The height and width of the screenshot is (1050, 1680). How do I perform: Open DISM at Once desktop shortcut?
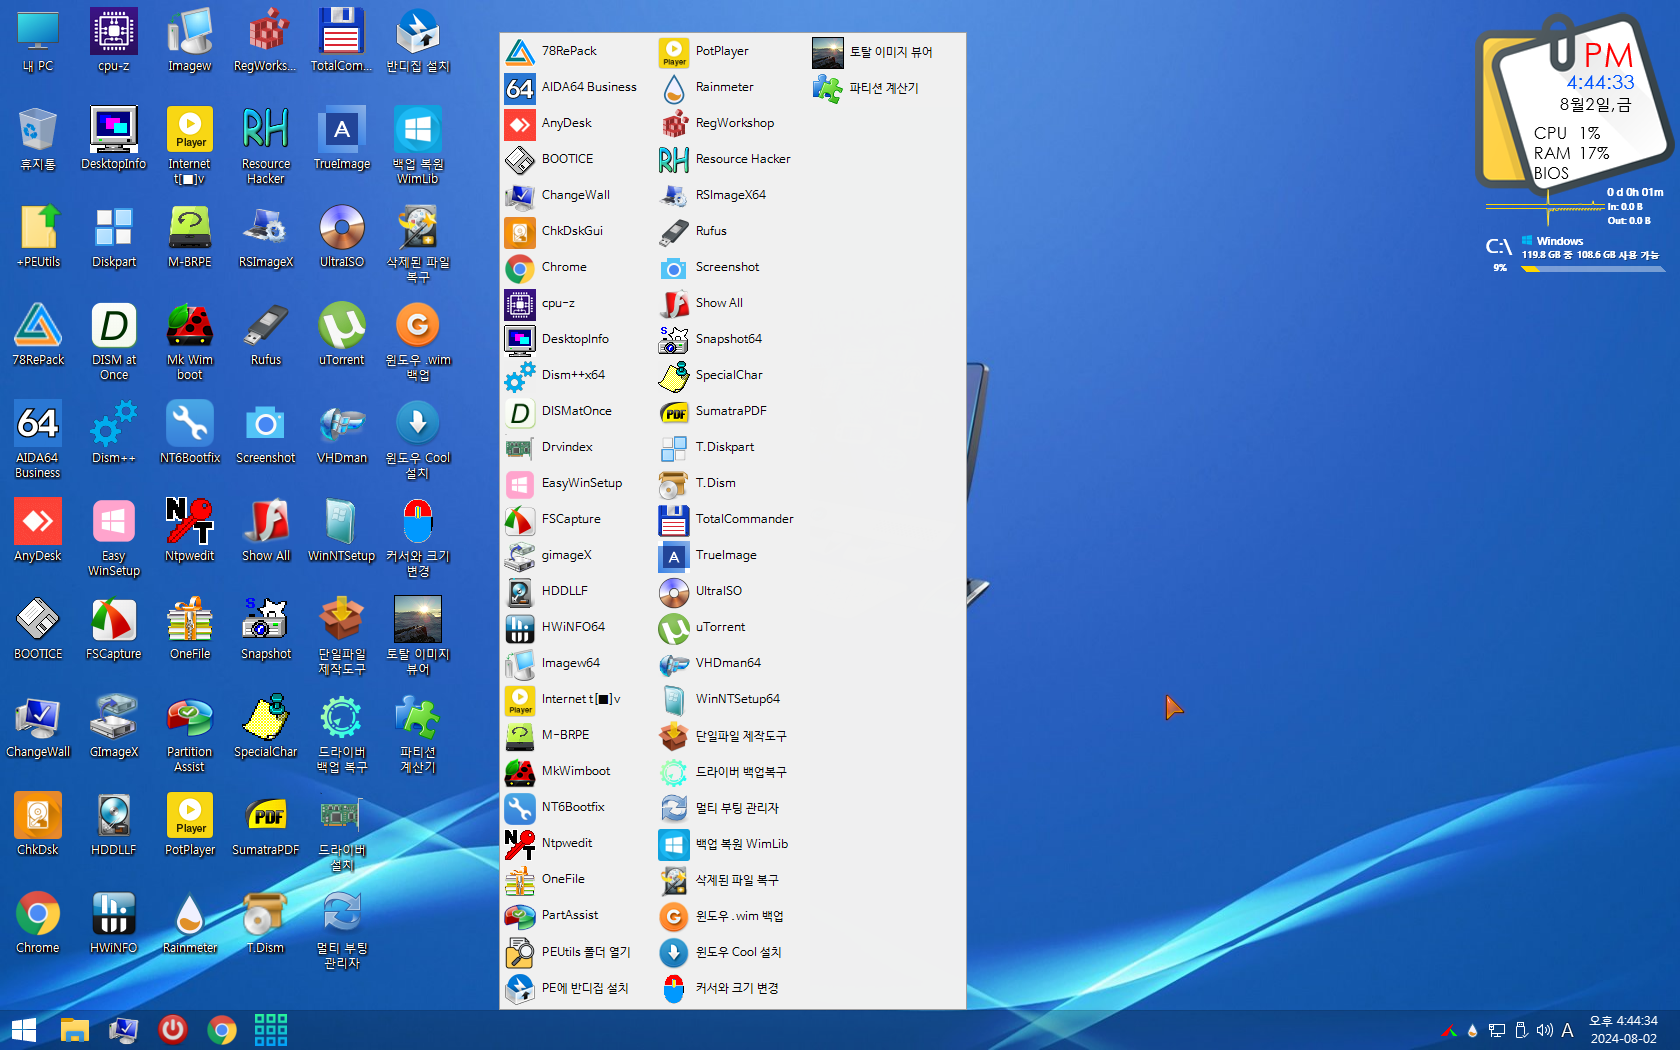coord(114,341)
